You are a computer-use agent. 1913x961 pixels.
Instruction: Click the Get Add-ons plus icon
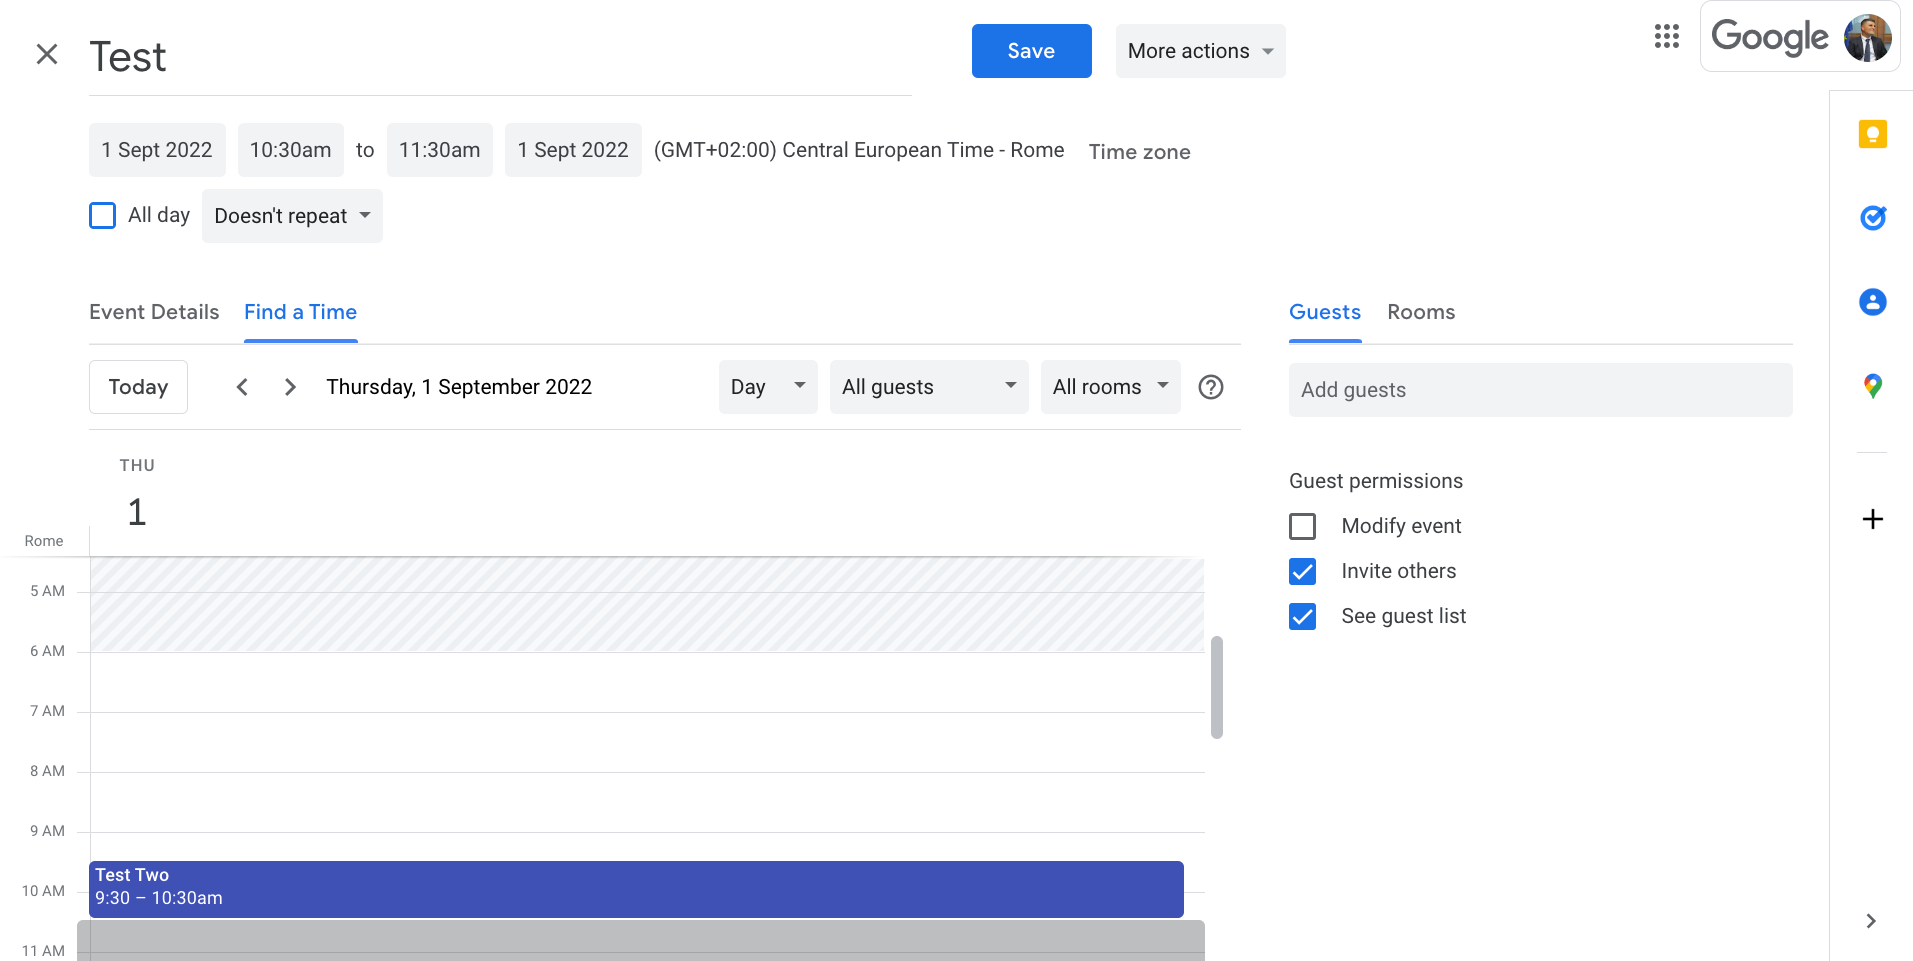1872,518
